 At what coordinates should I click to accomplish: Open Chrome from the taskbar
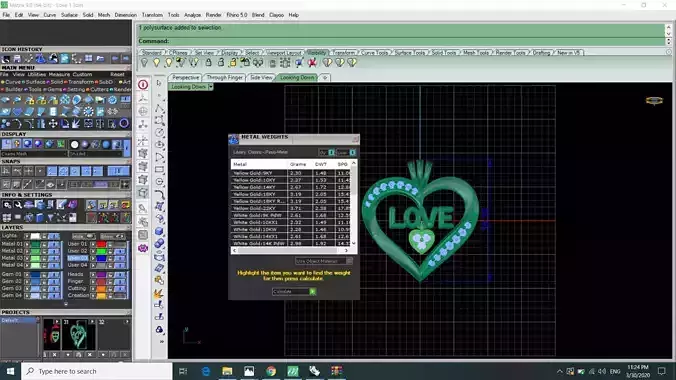[x=271, y=371]
